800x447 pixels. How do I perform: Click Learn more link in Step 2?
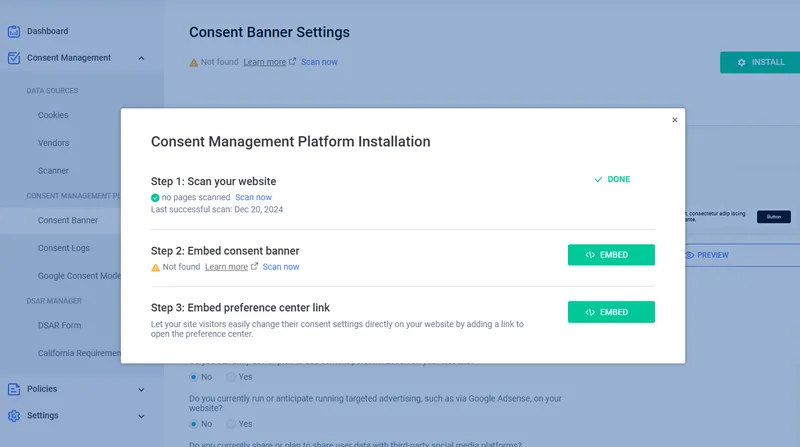(x=226, y=267)
